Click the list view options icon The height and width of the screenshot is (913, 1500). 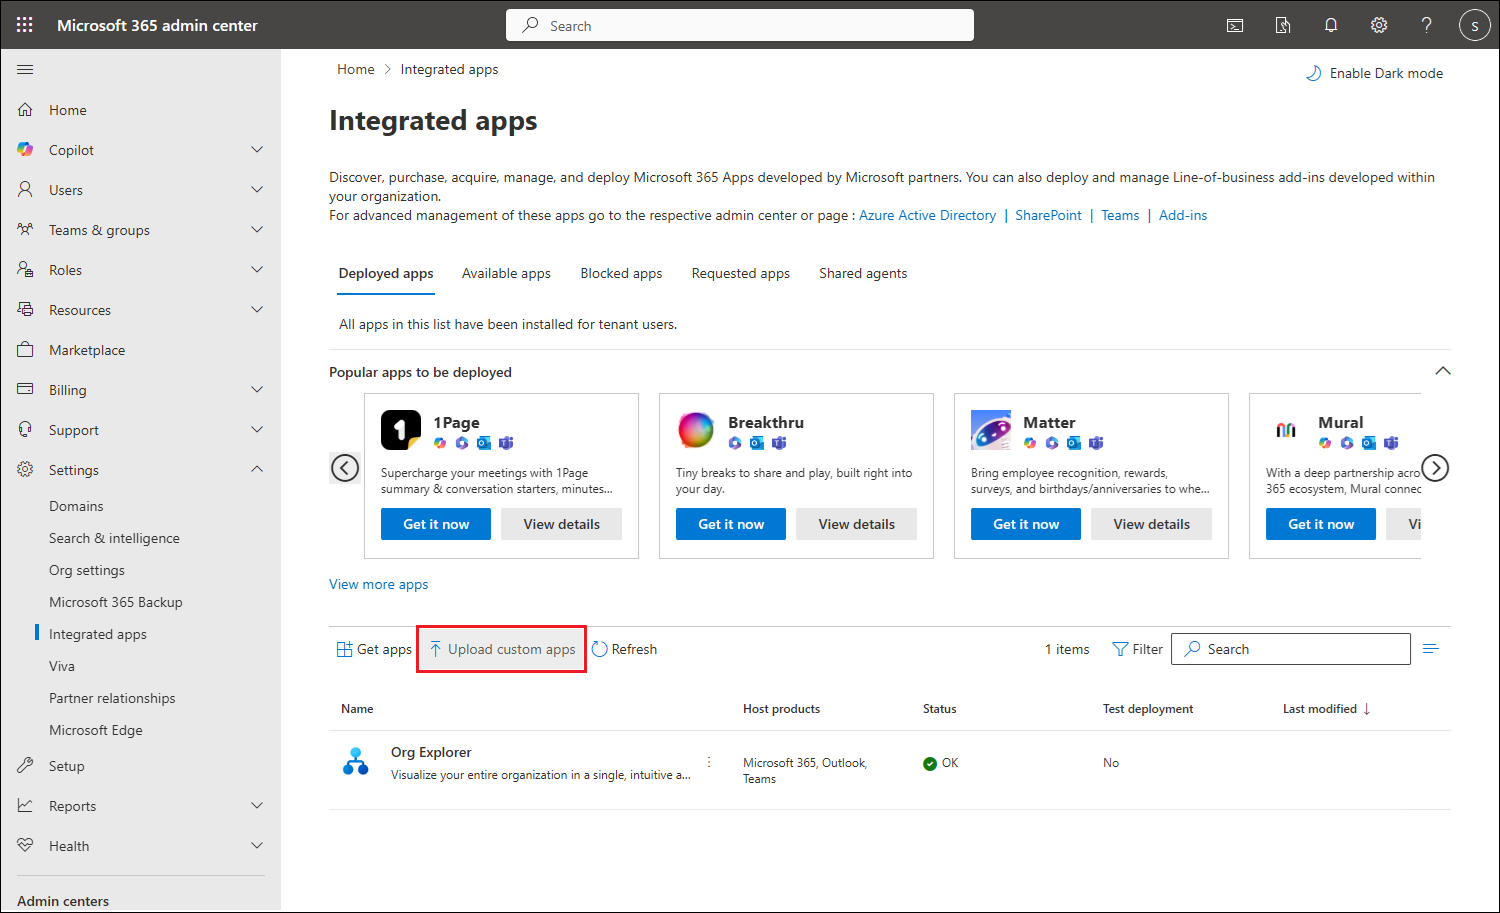(x=1431, y=649)
